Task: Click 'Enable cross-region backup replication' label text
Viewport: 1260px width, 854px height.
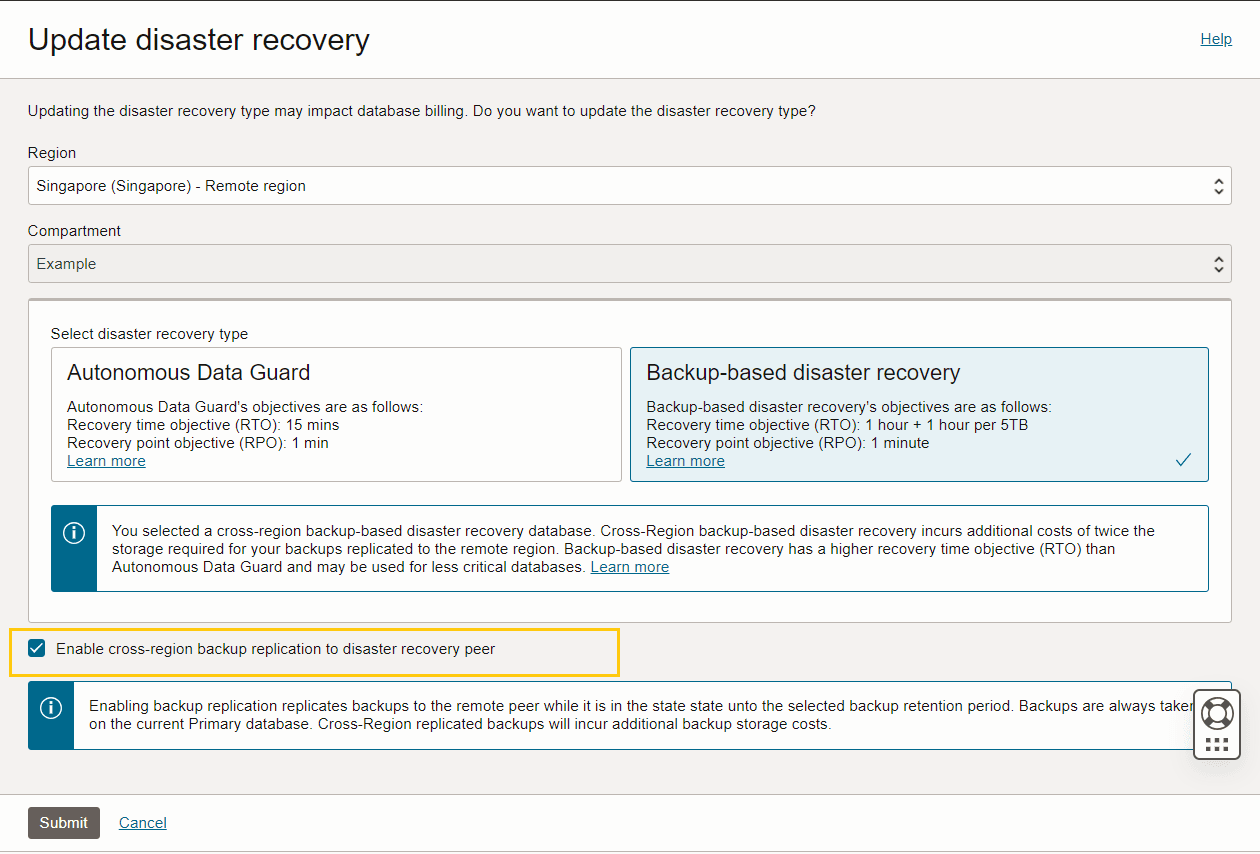Action: coord(276,649)
